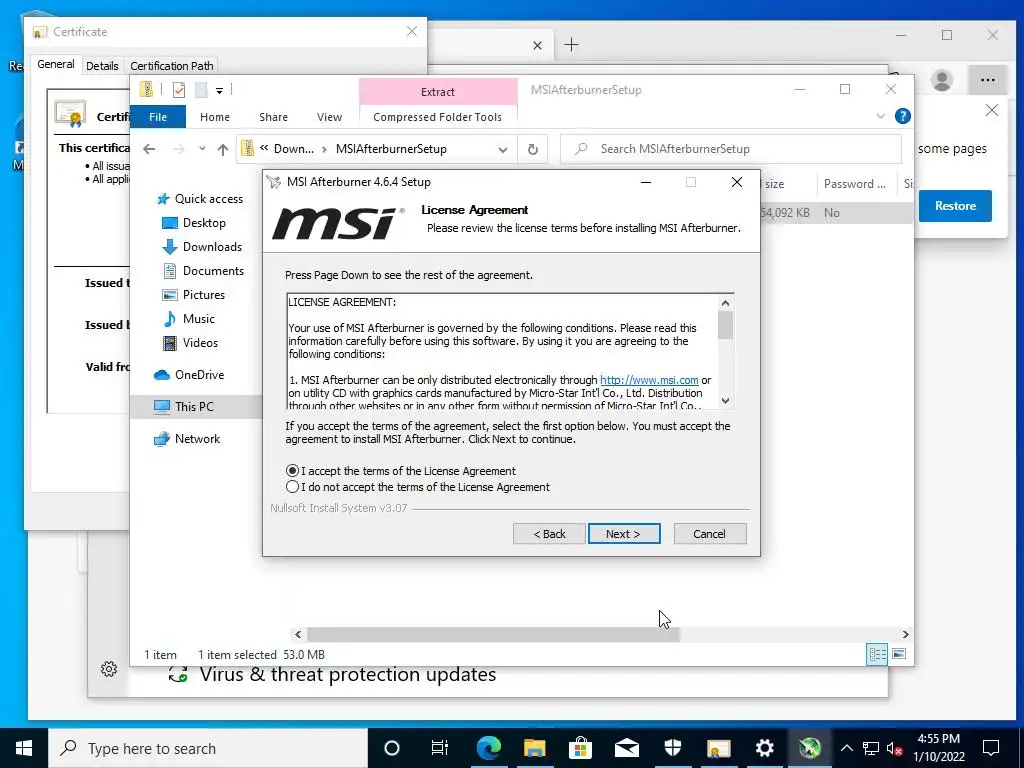Click the Extract contextual tab
This screenshot has width=1024, height=768.
click(x=438, y=92)
